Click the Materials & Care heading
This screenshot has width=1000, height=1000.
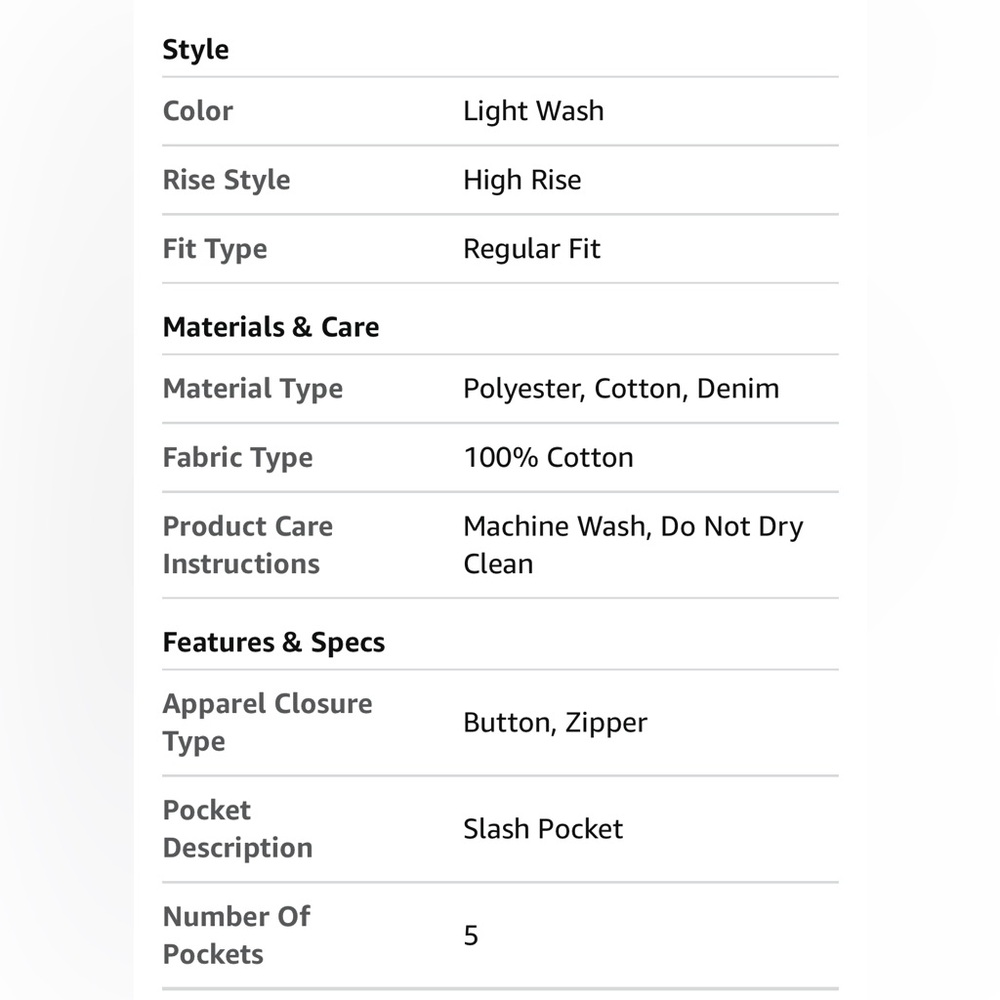(x=271, y=327)
